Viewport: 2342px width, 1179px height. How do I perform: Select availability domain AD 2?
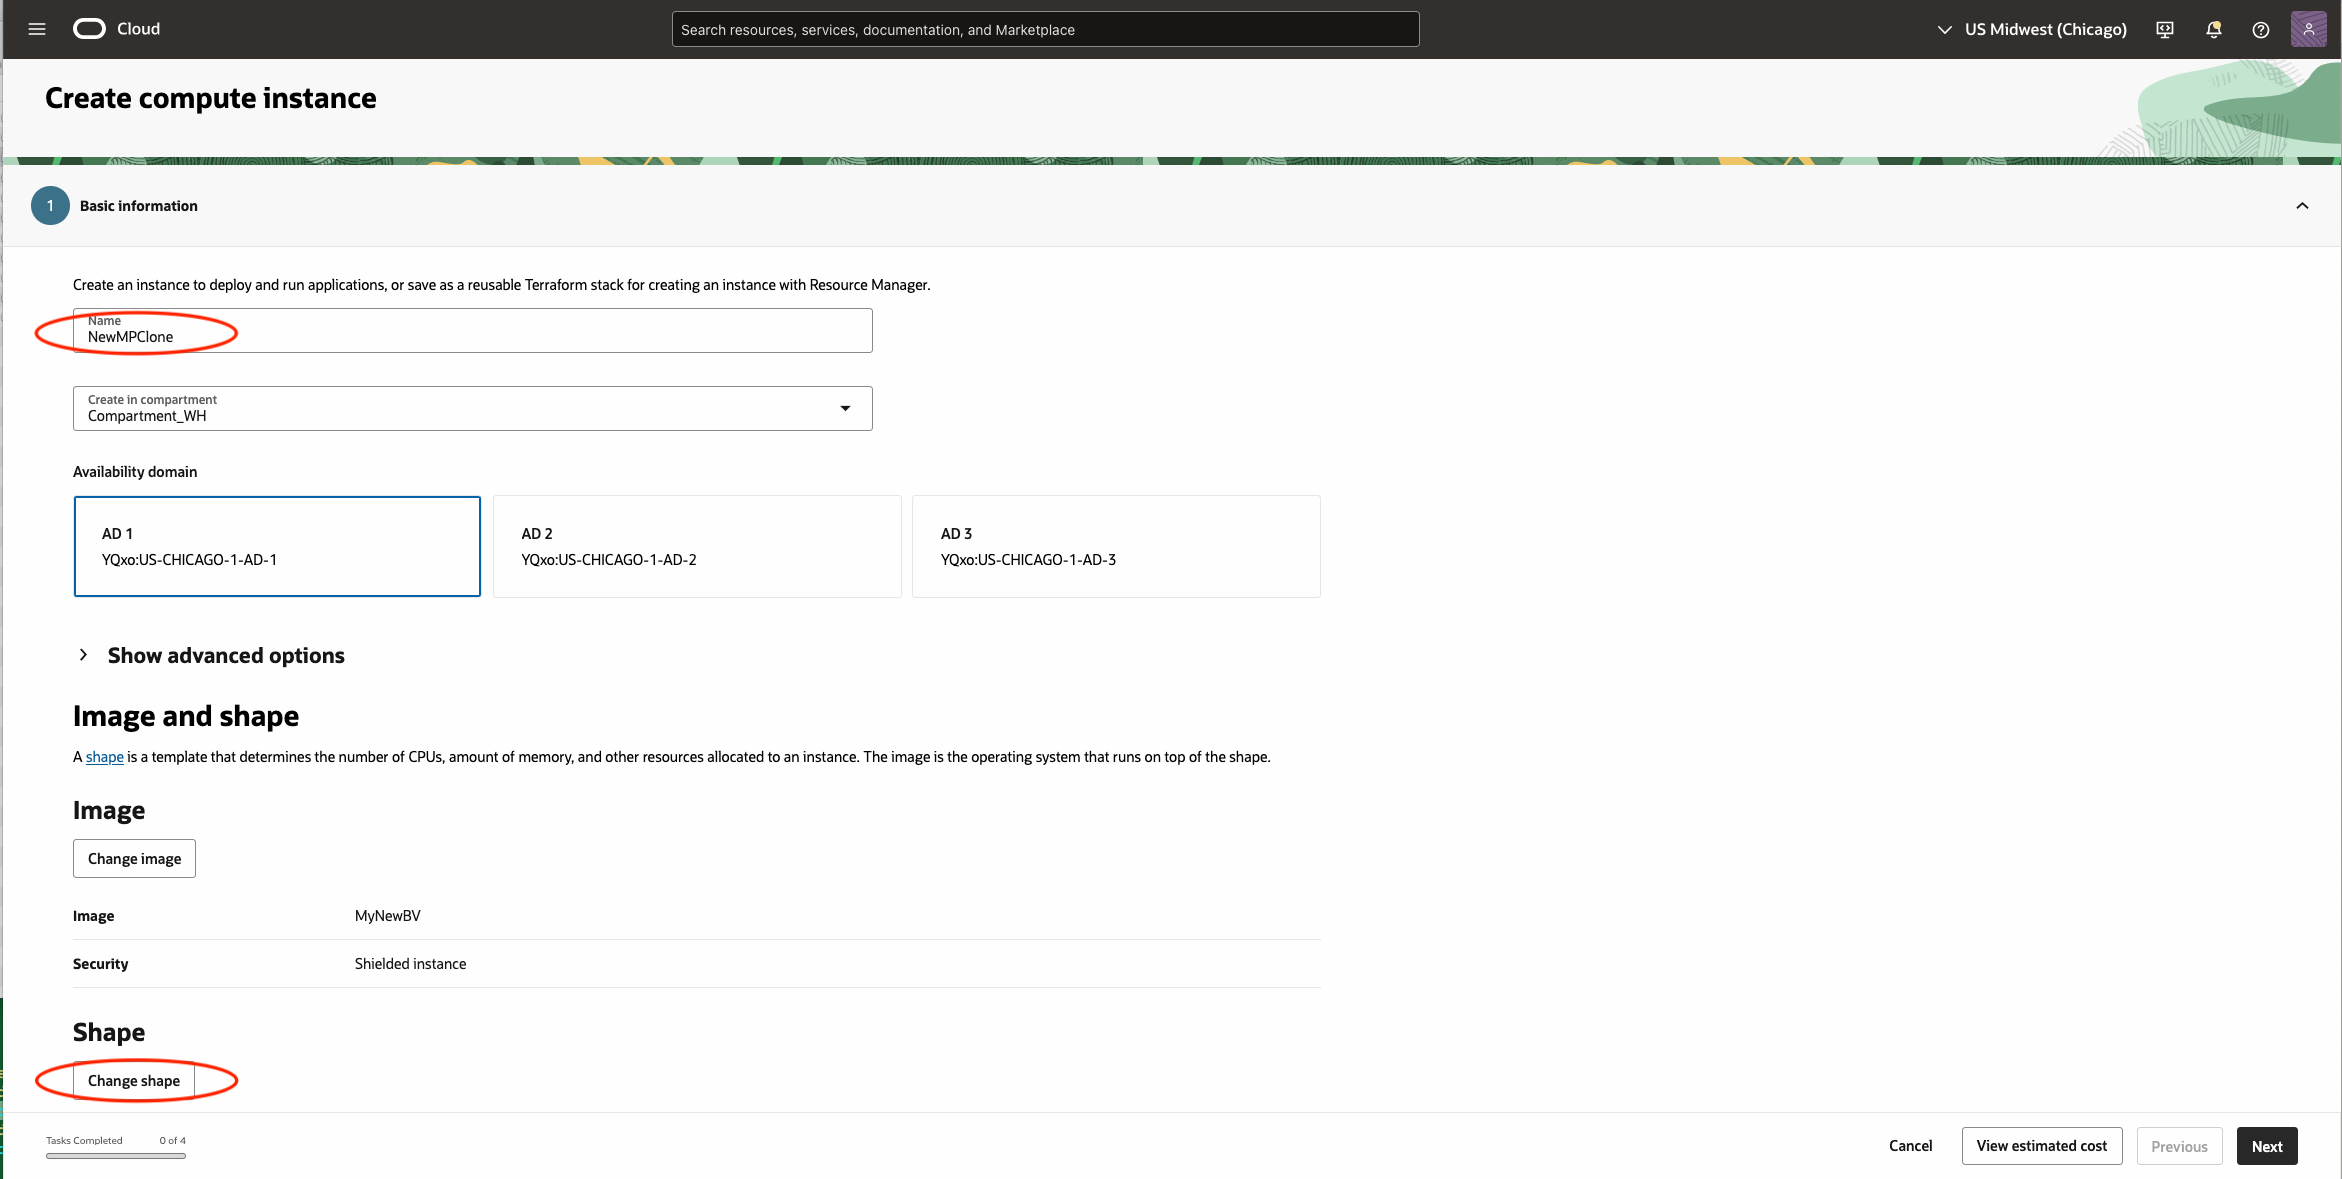click(x=696, y=546)
